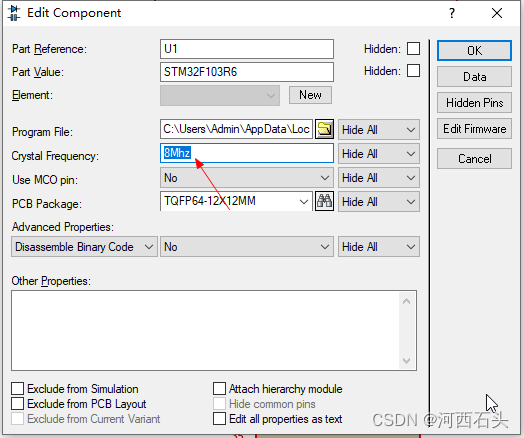Expand the PCB Package combo box
Image resolution: width=524 pixels, height=438 pixels.
pyautogui.click(x=236, y=201)
